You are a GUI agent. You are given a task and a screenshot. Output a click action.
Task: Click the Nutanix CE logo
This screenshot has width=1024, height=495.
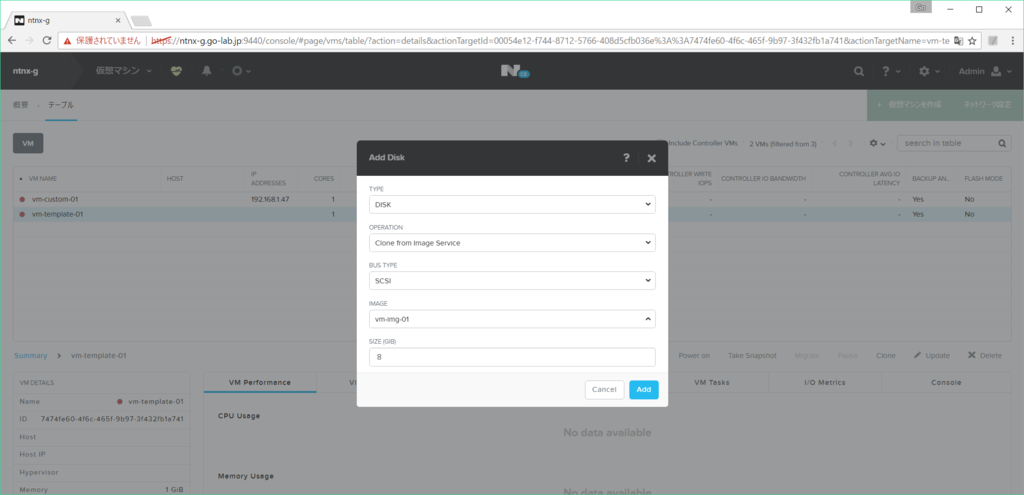coord(515,71)
